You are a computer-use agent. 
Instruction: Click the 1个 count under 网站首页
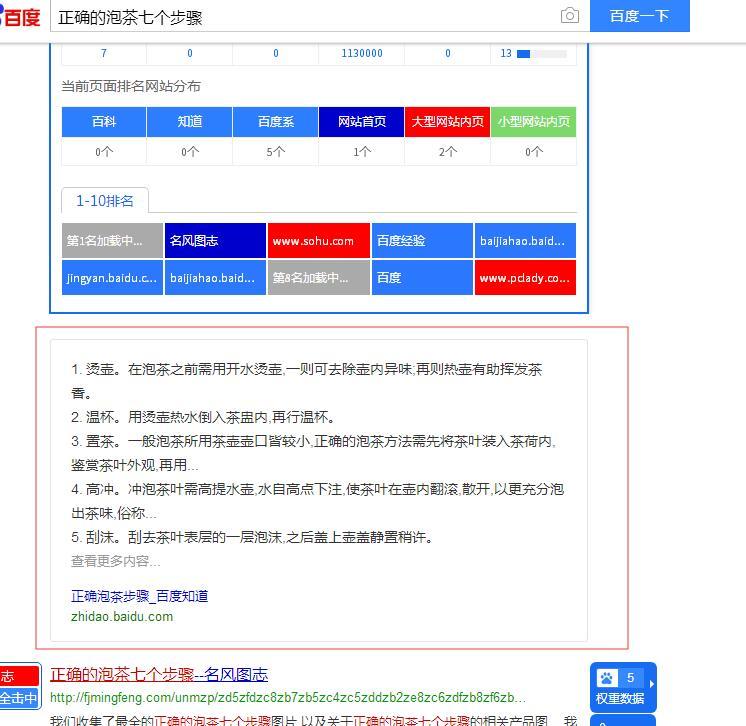[362, 152]
